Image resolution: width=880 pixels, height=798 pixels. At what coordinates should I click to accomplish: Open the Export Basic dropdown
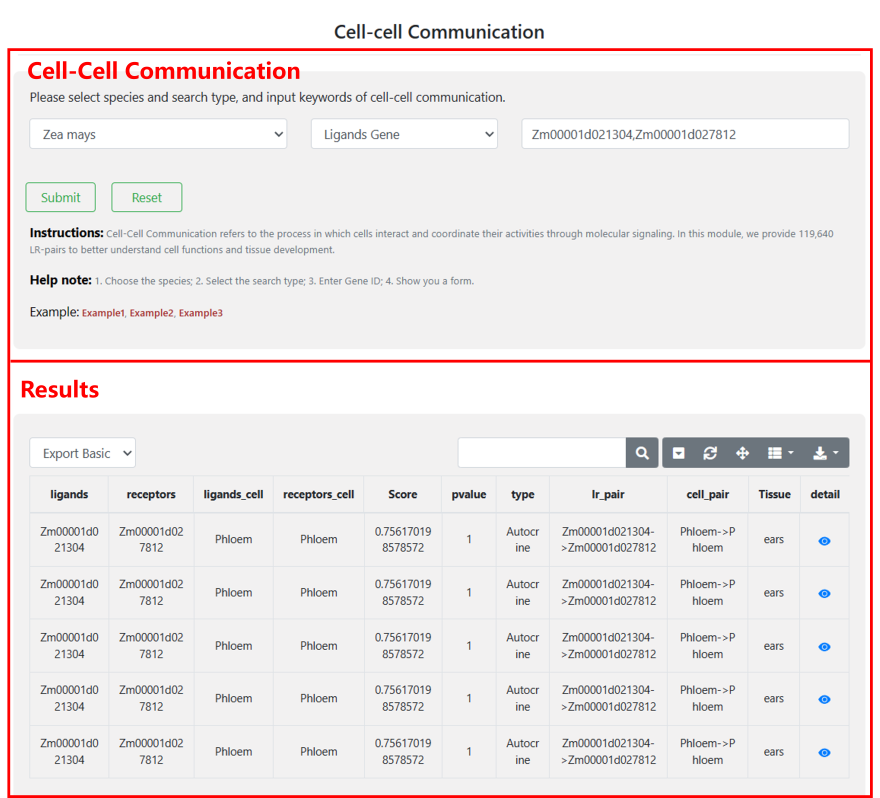coord(82,453)
